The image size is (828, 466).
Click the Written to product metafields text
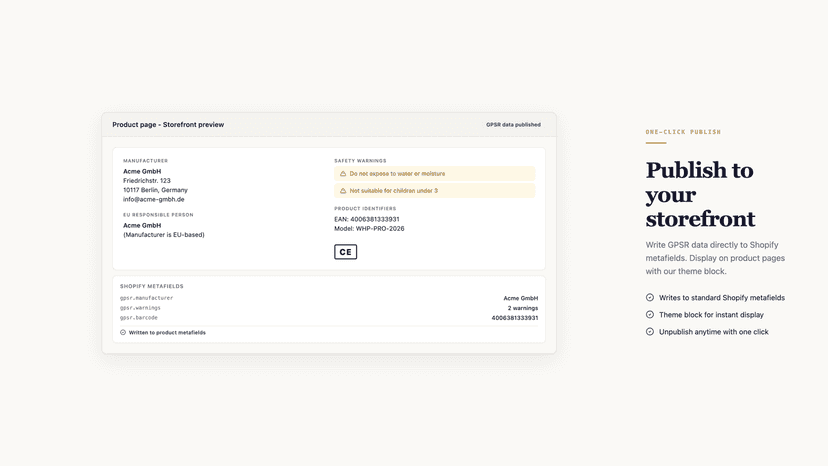167,332
